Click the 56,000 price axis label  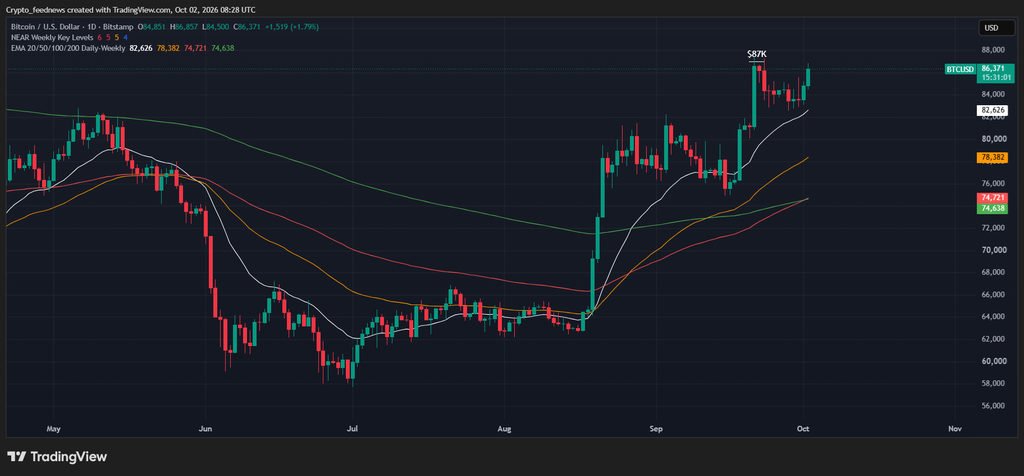coord(992,406)
